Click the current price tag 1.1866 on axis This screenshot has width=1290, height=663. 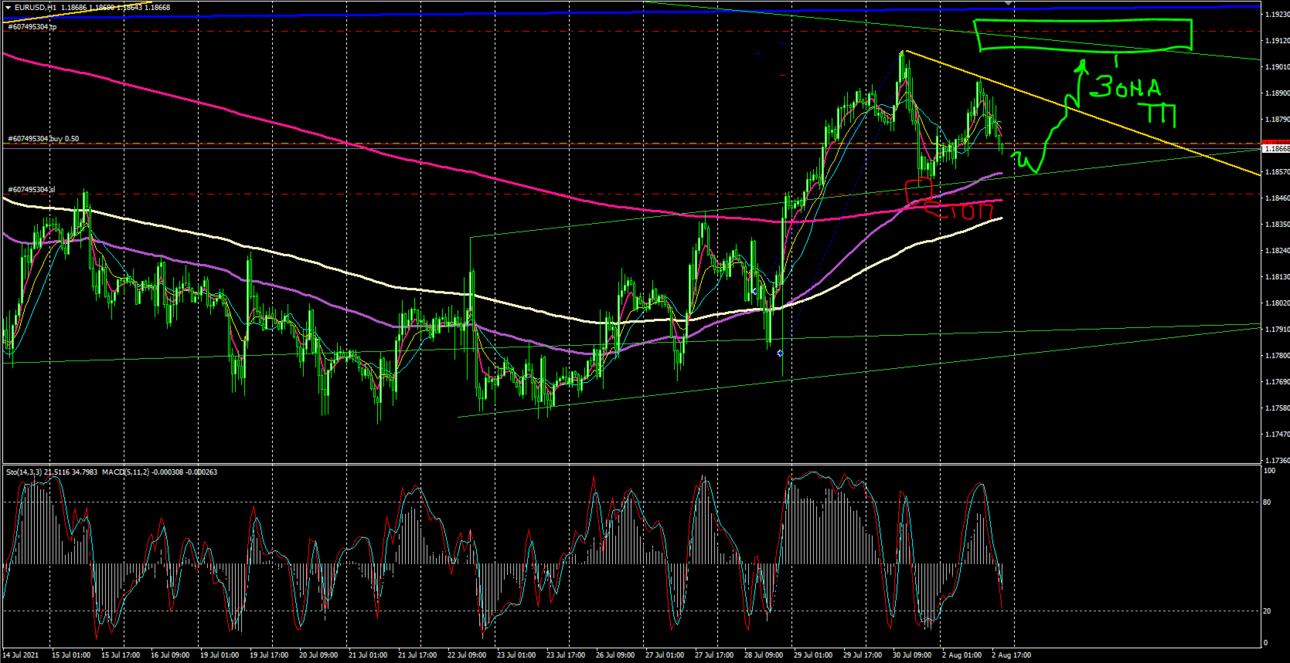pos(1276,148)
